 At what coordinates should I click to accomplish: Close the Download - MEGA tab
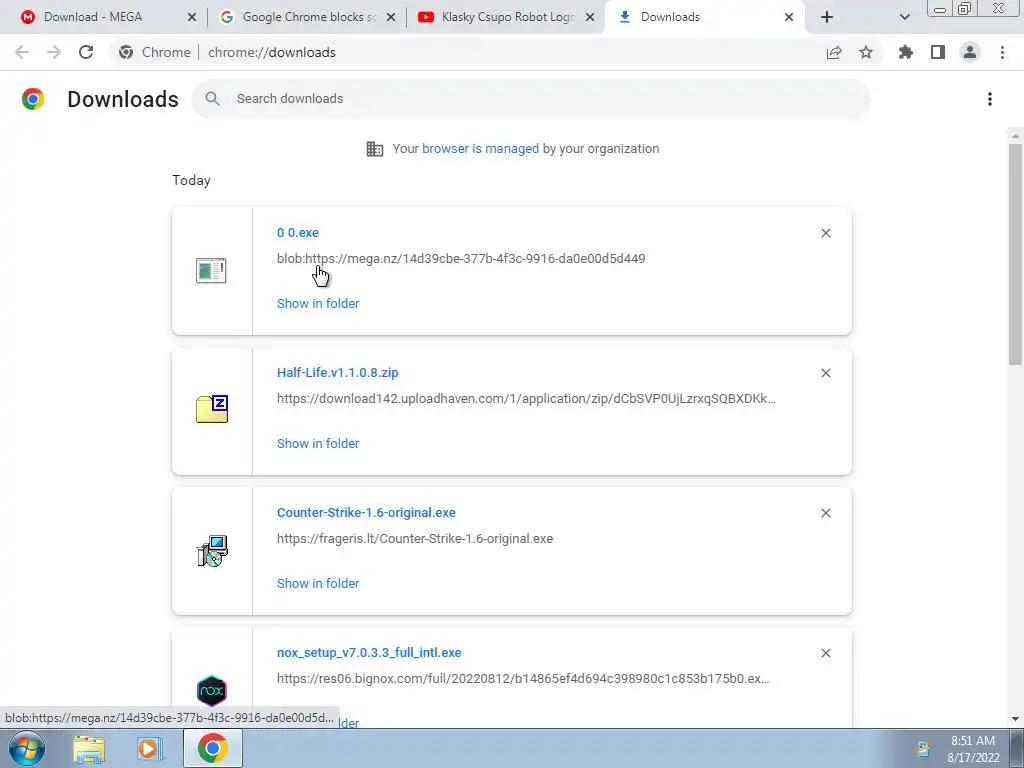[192, 17]
